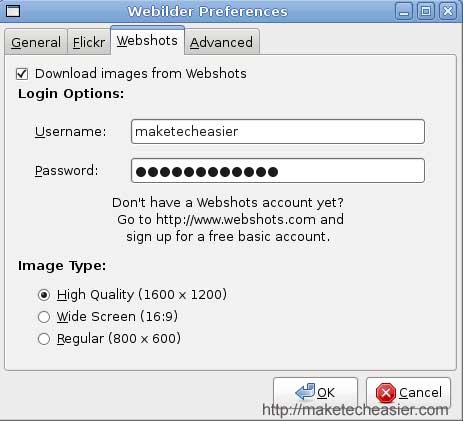Click the Username input field

(278, 131)
